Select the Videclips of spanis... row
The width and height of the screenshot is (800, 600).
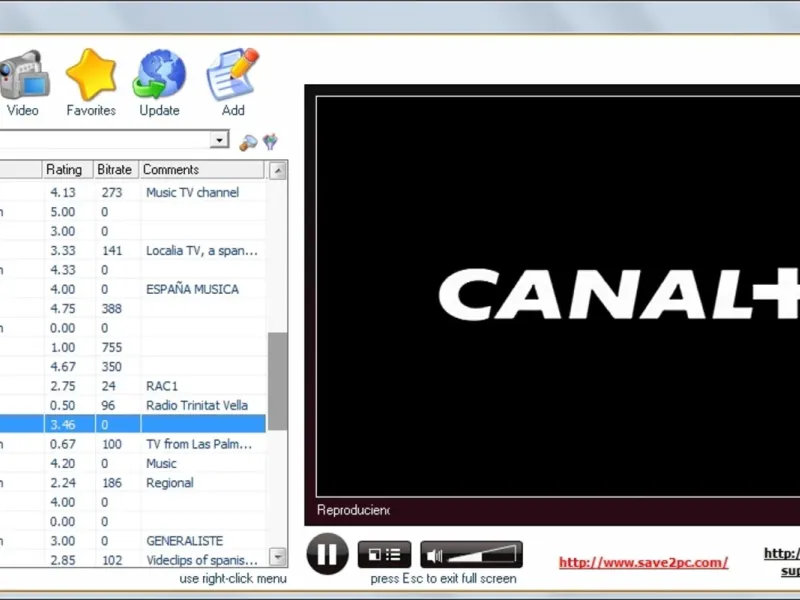tap(133, 560)
